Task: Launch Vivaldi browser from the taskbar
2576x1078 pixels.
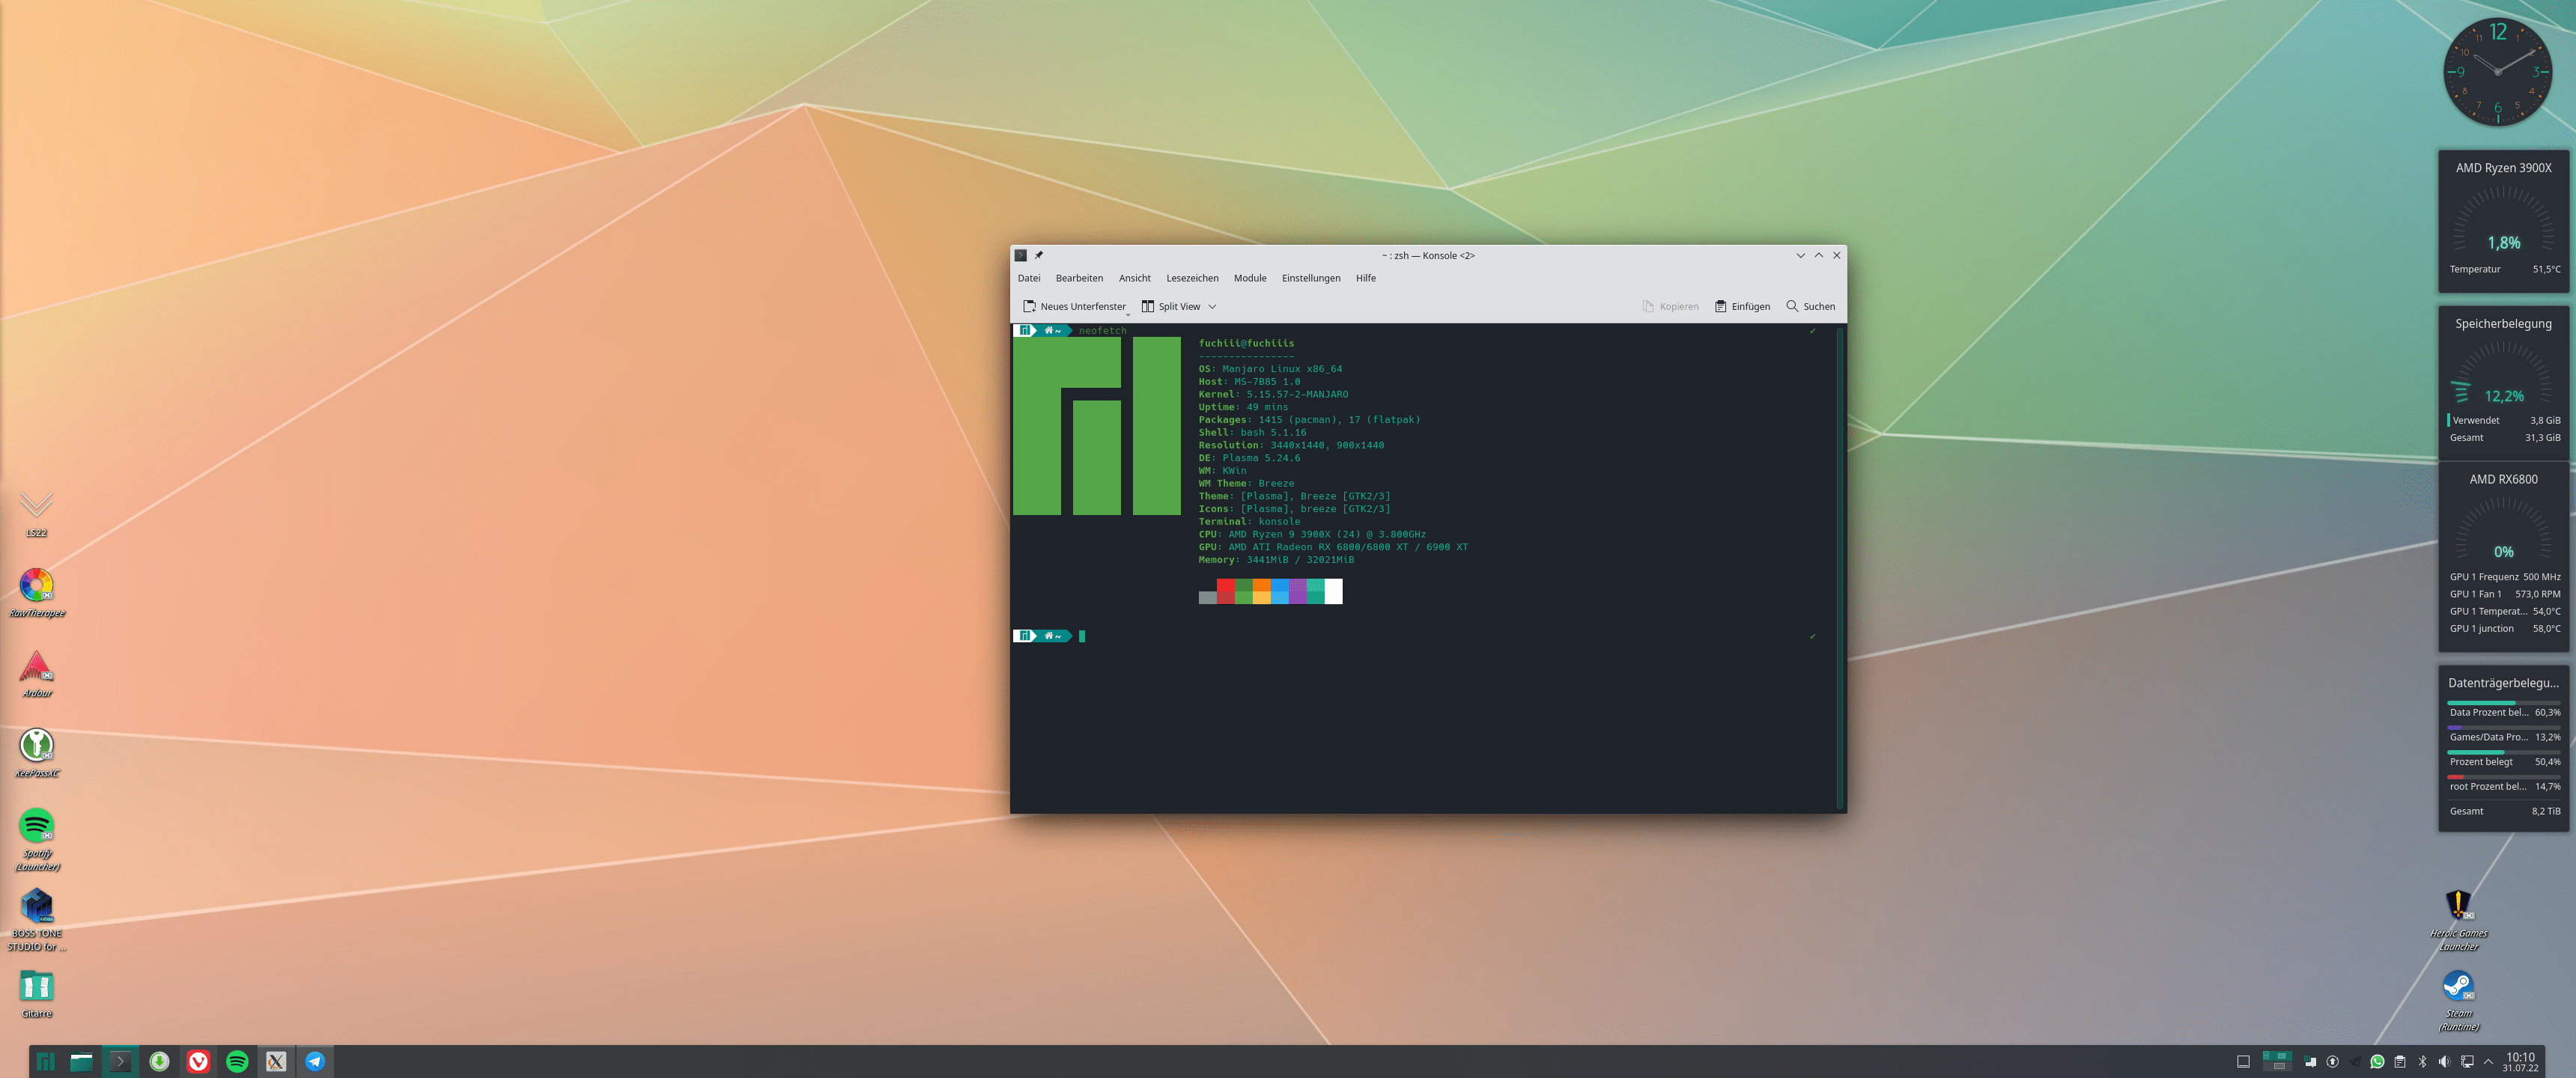Action: (x=198, y=1061)
